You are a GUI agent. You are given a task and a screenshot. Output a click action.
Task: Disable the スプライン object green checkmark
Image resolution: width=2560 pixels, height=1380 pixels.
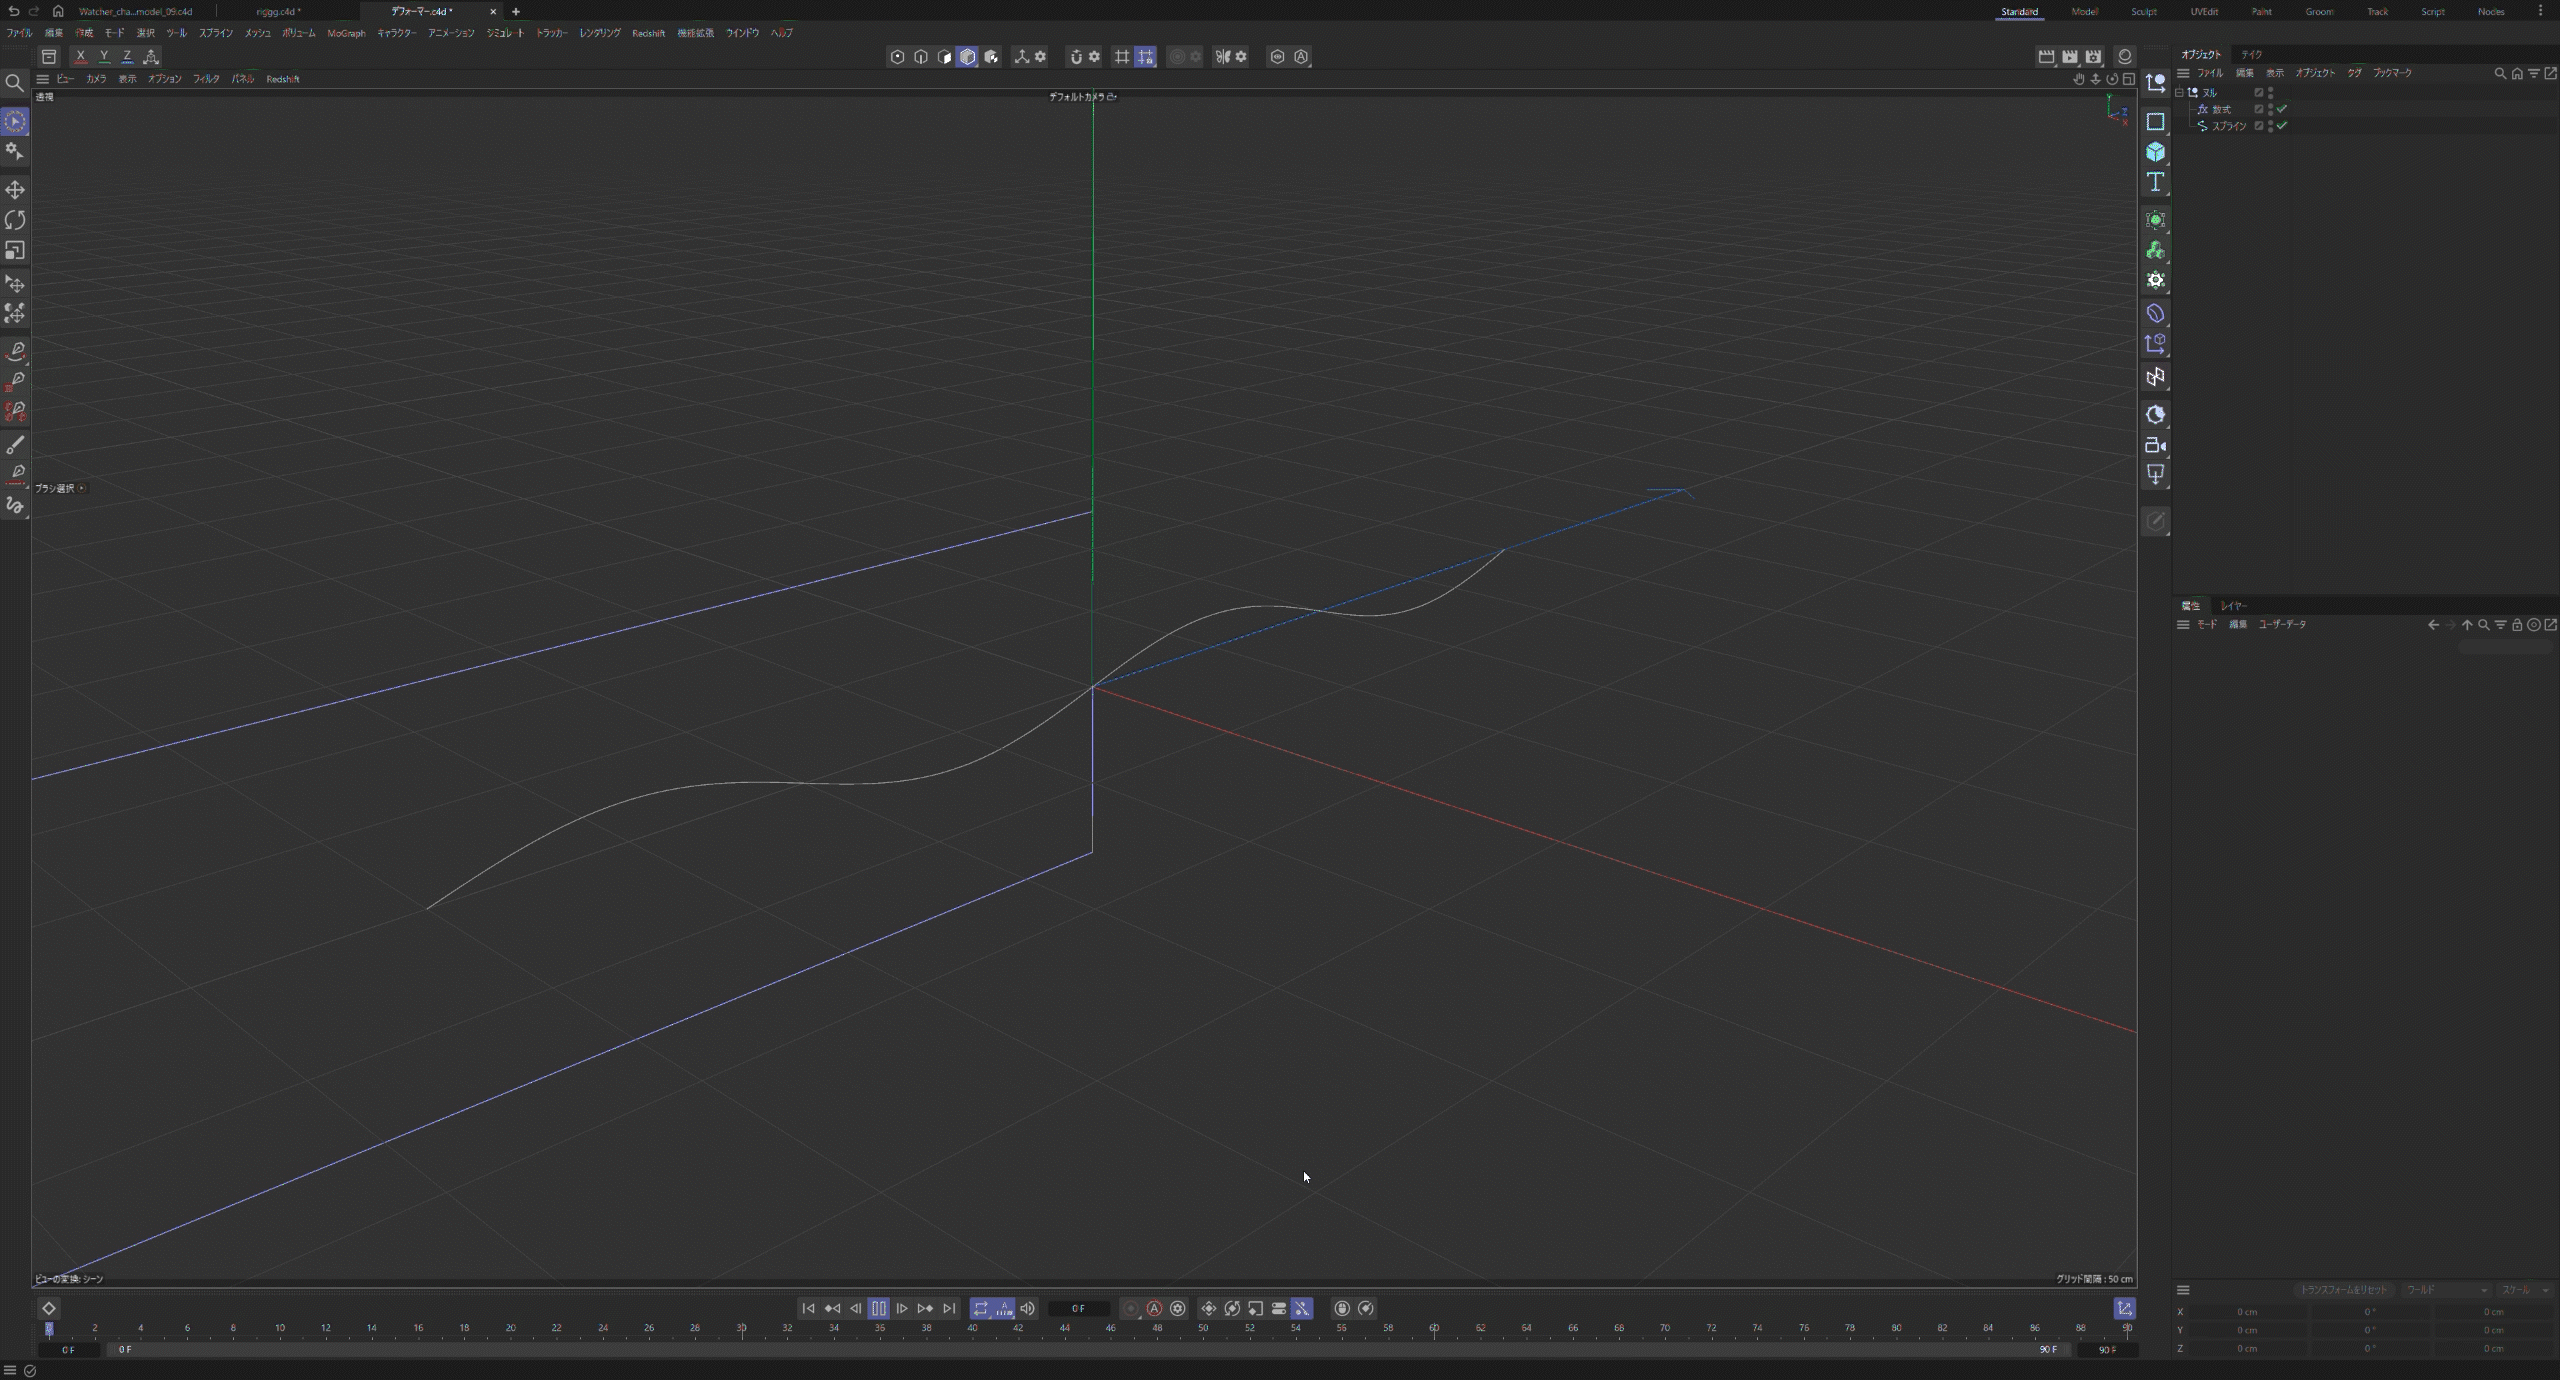(x=2282, y=126)
